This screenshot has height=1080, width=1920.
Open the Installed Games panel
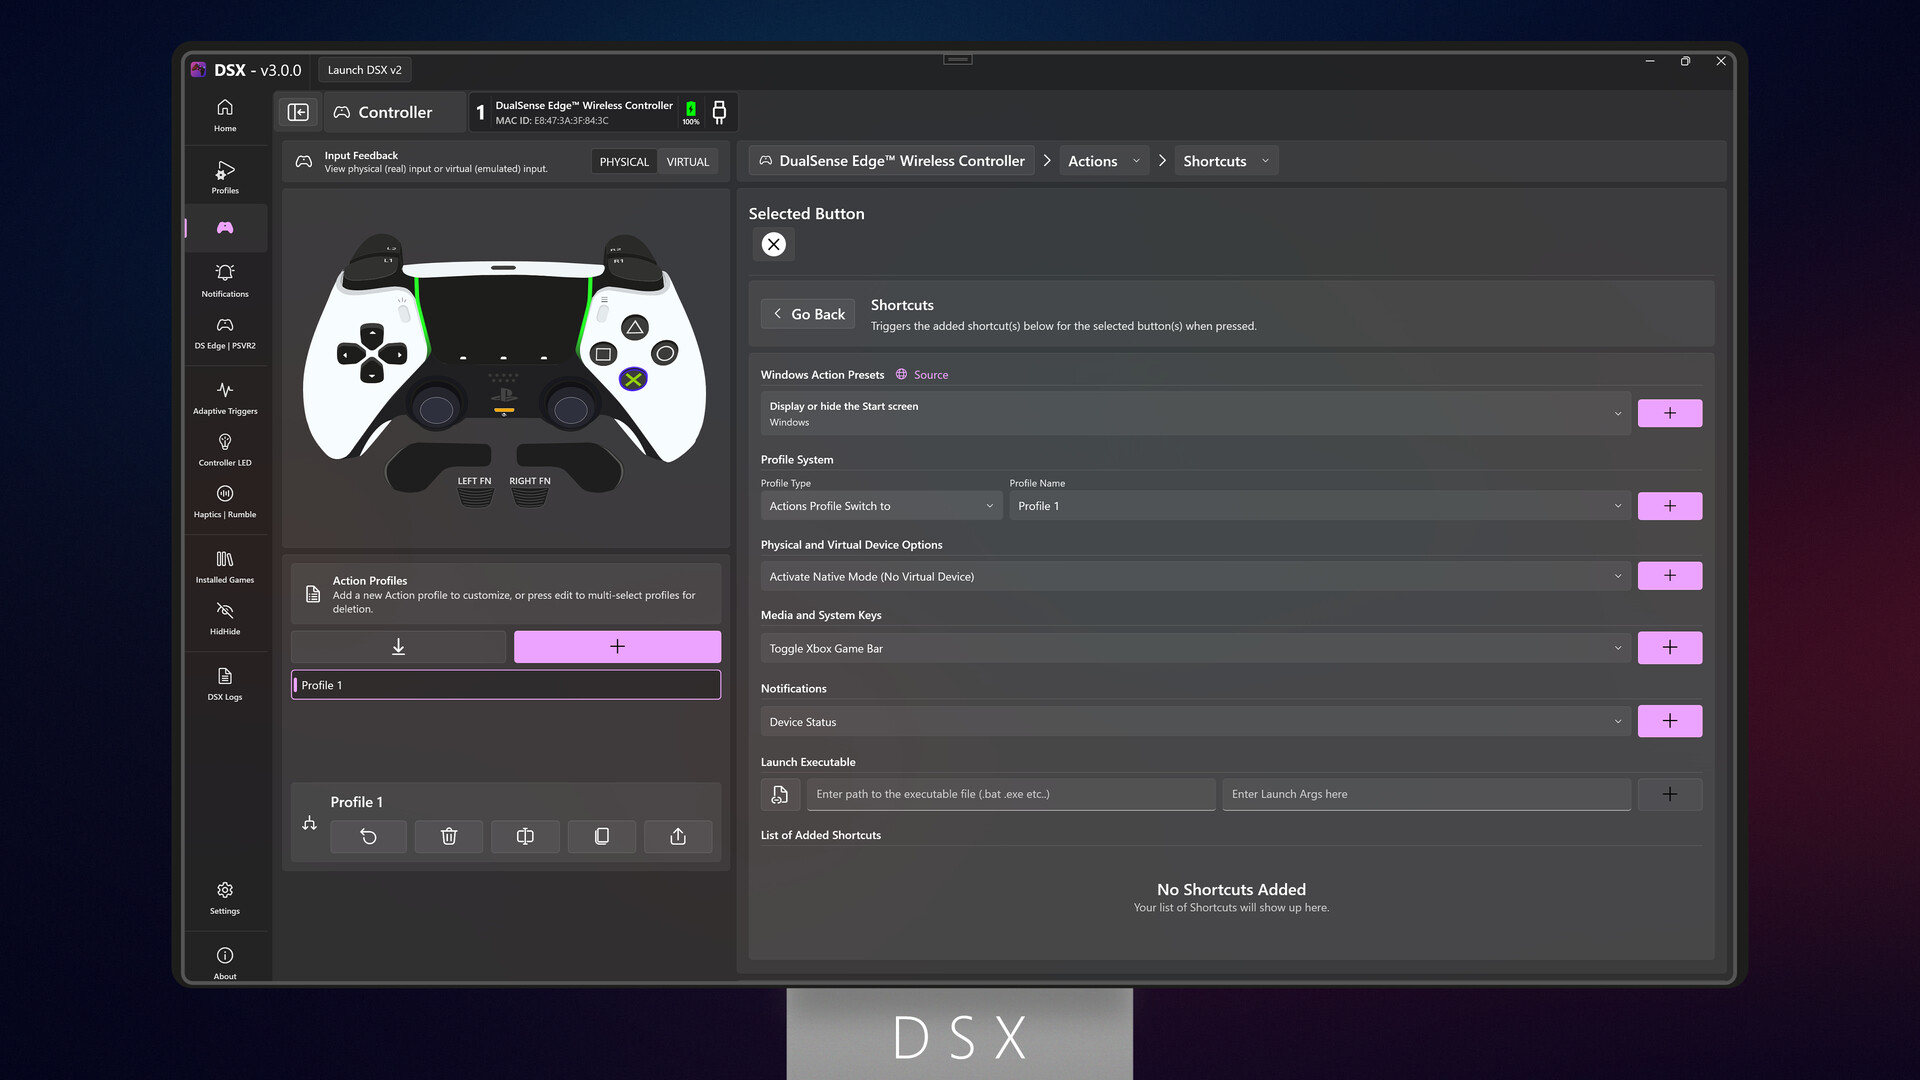(224, 565)
